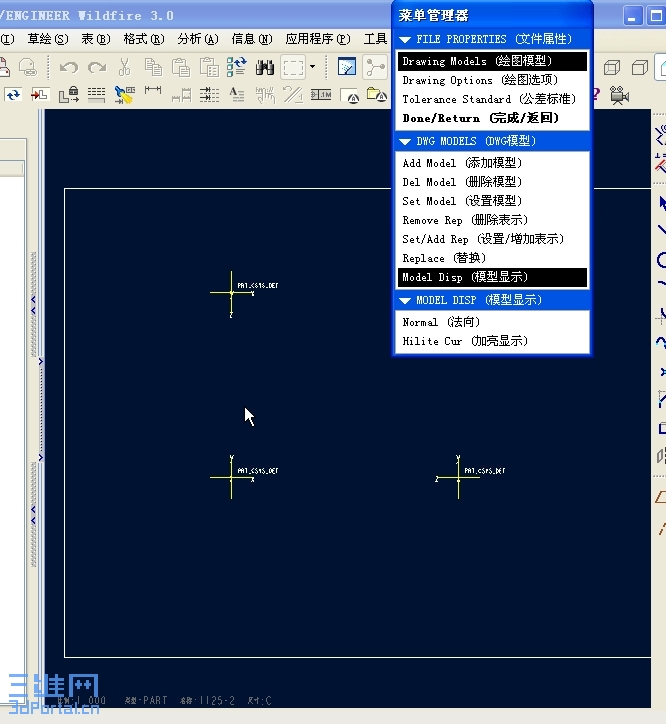Click the table rows icon
This screenshot has height=724, width=666.
pos(97,95)
